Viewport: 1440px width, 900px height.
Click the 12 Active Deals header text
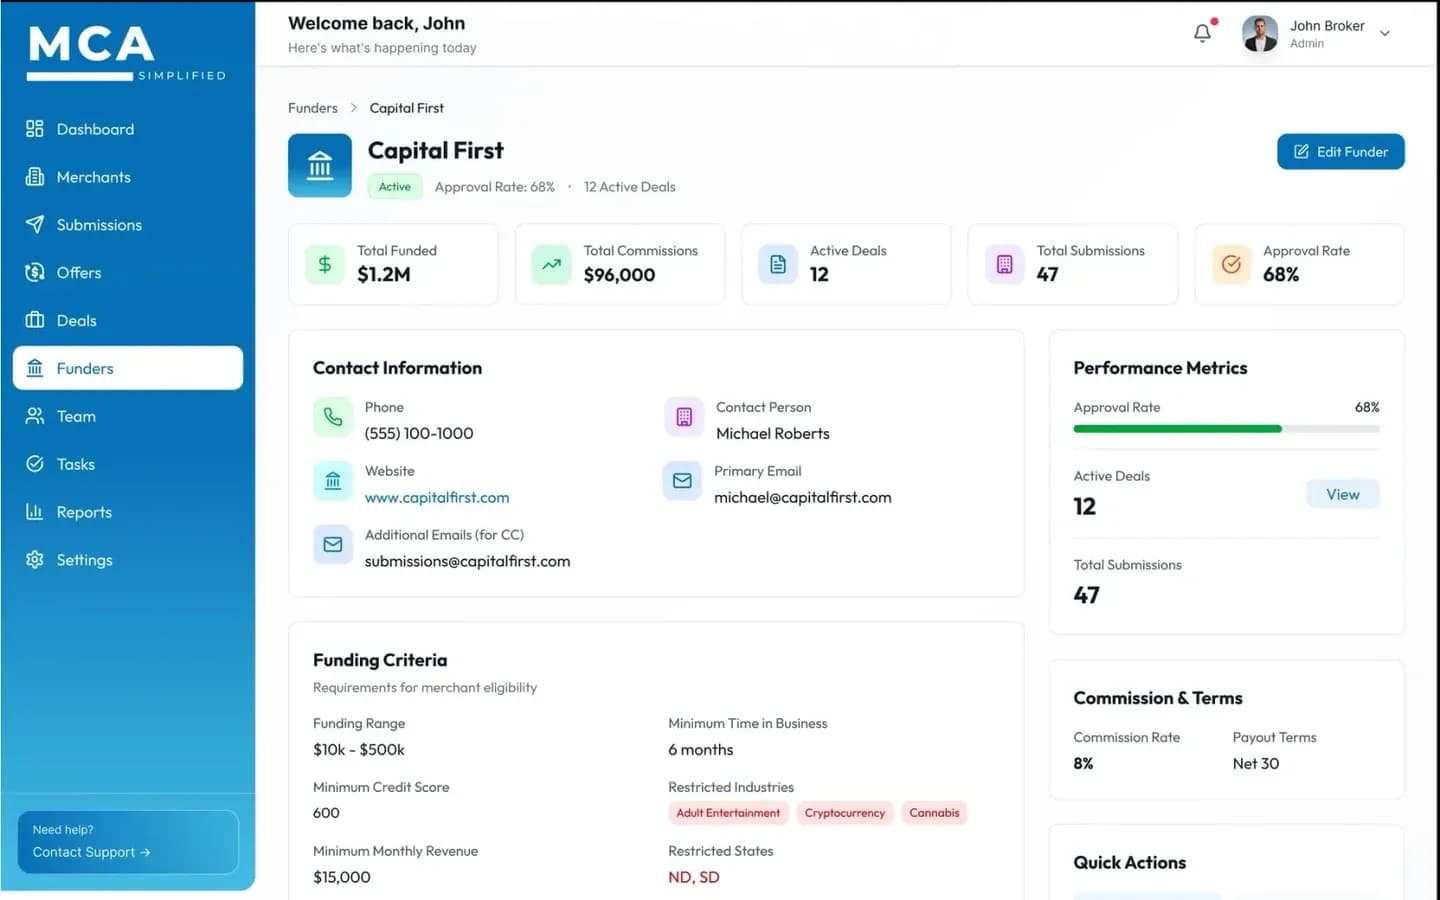point(630,187)
